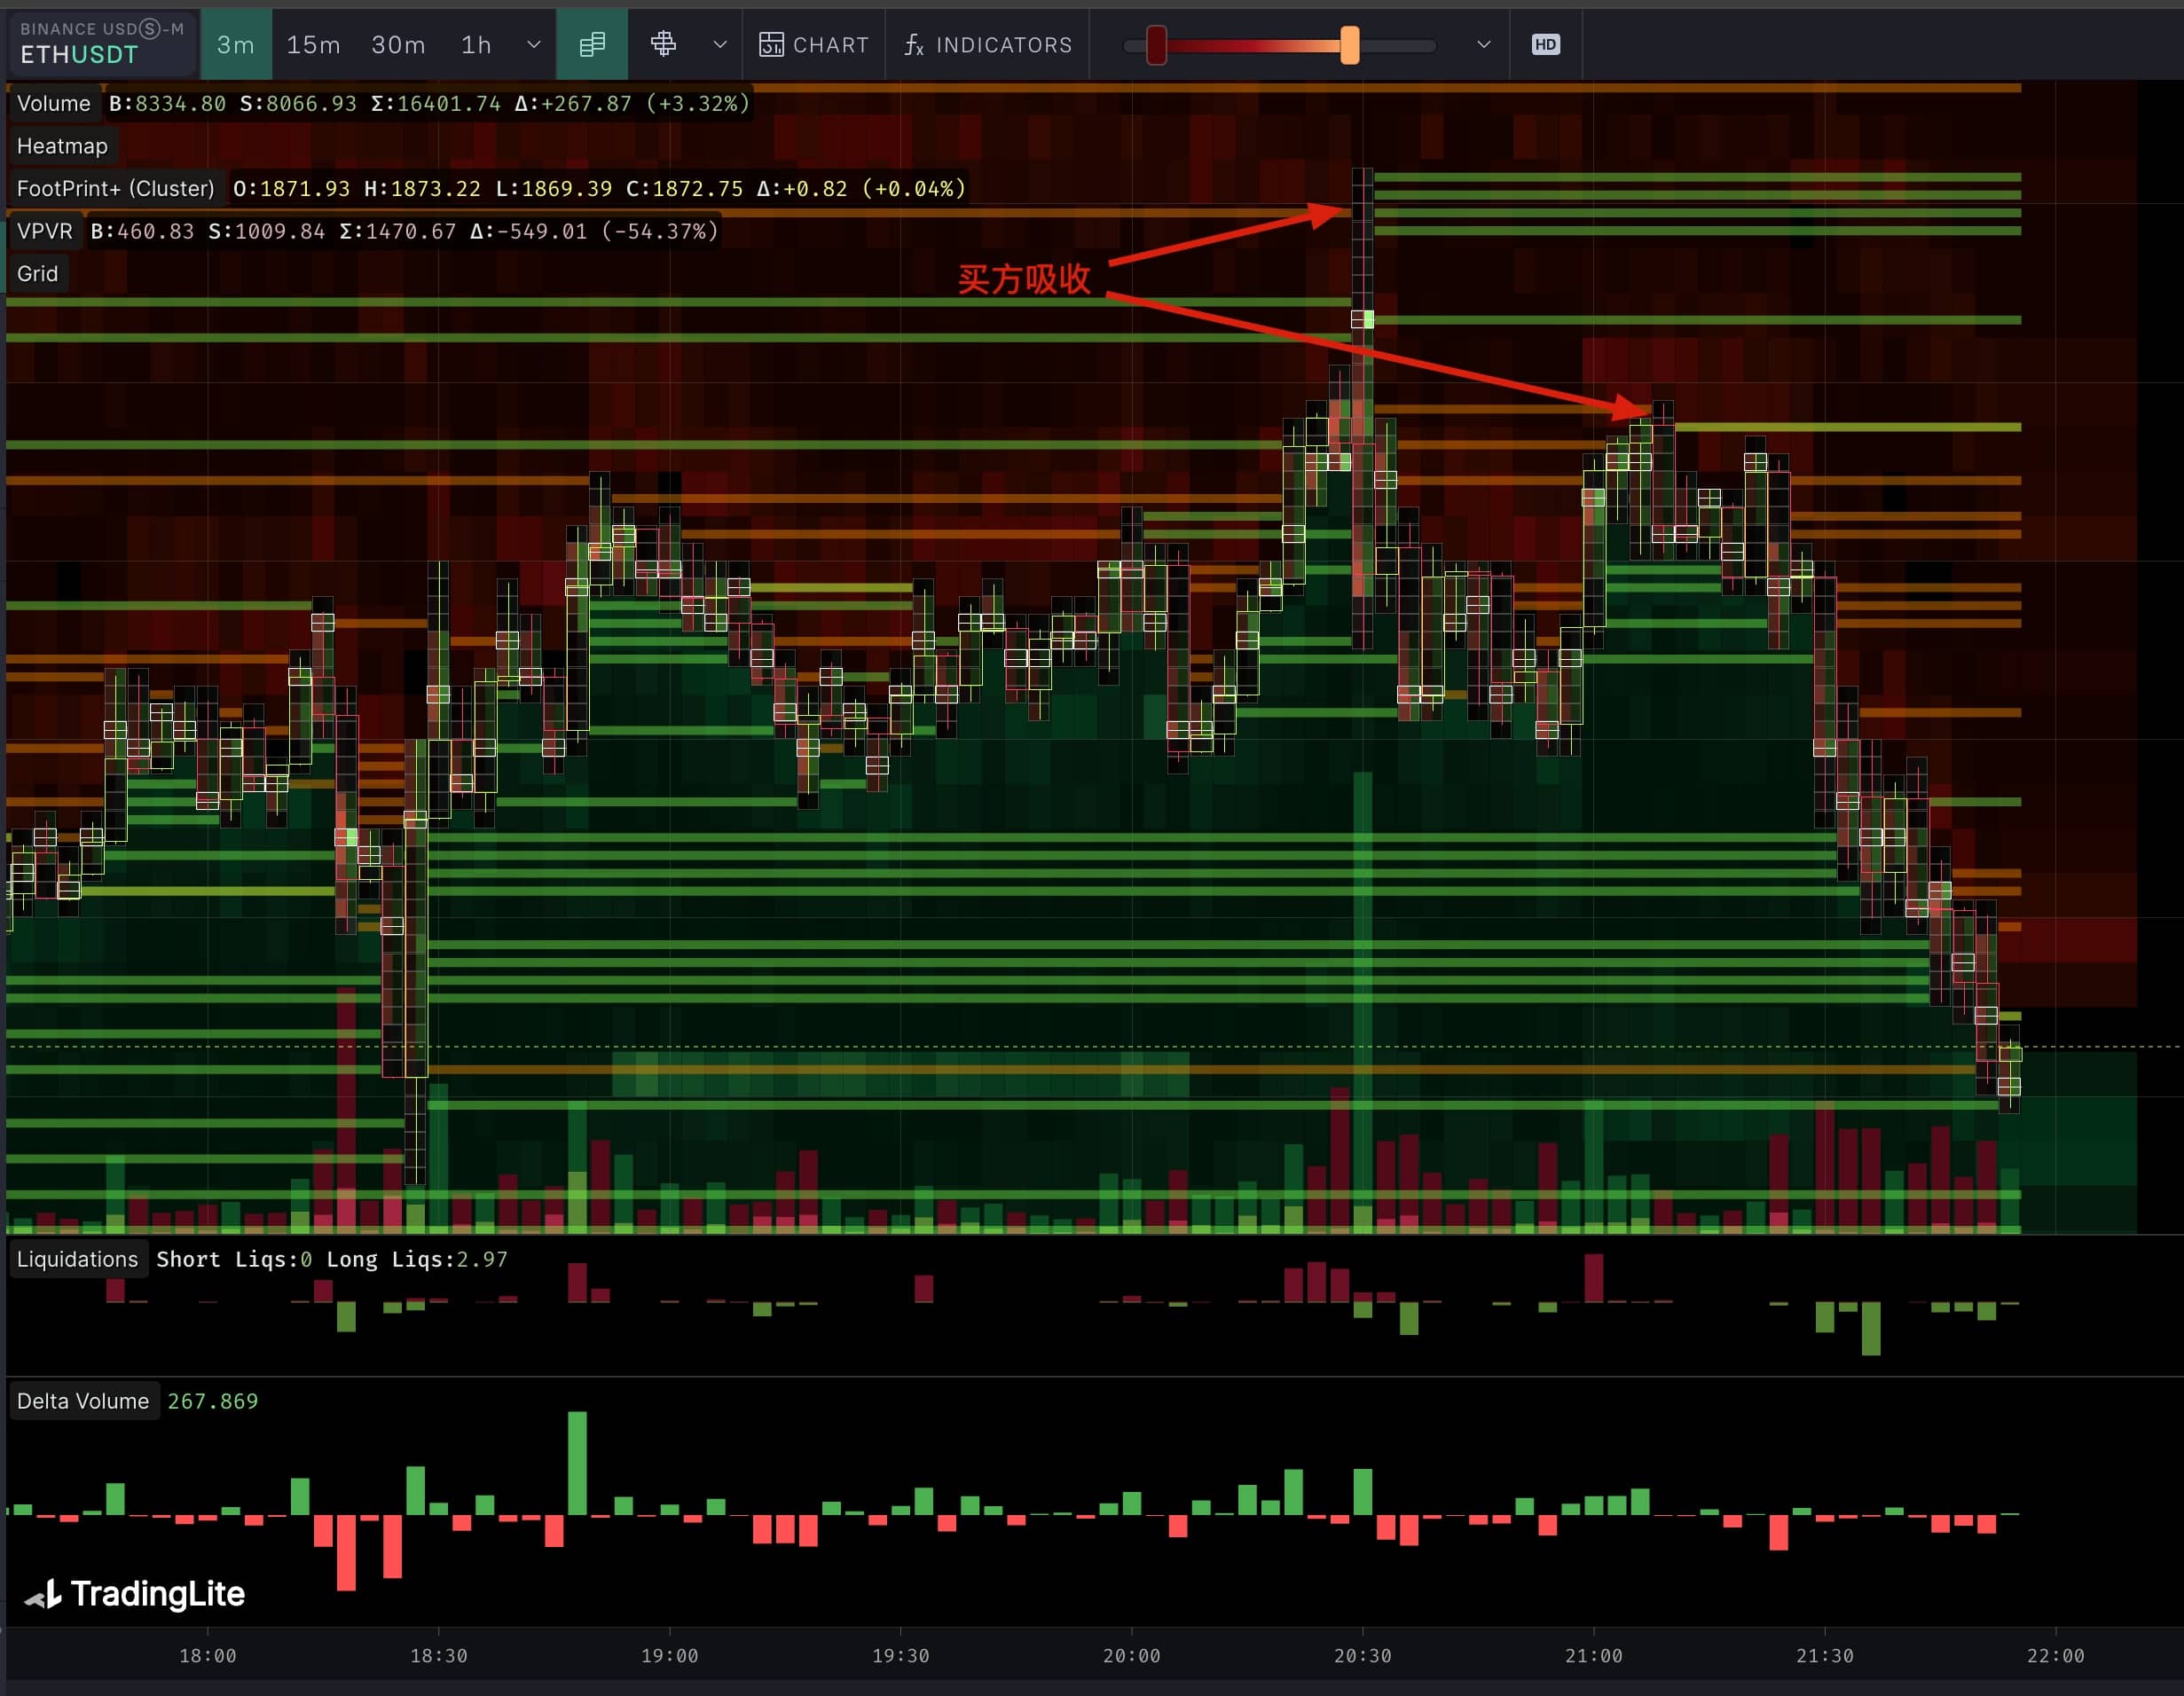Image resolution: width=2184 pixels, height=1696 pixels.
Task: Expand the heatmap settings dropdown chevron
Action: pos(1483,45)
